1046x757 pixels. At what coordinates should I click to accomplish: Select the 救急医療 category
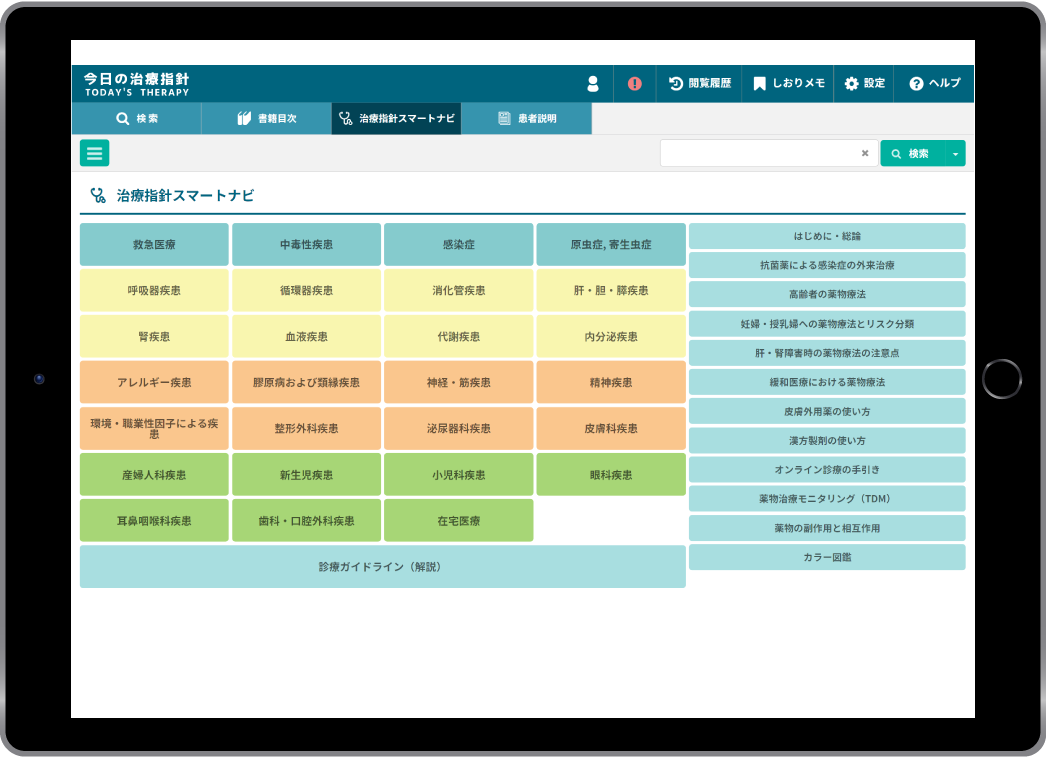click(x=153, y=244)
